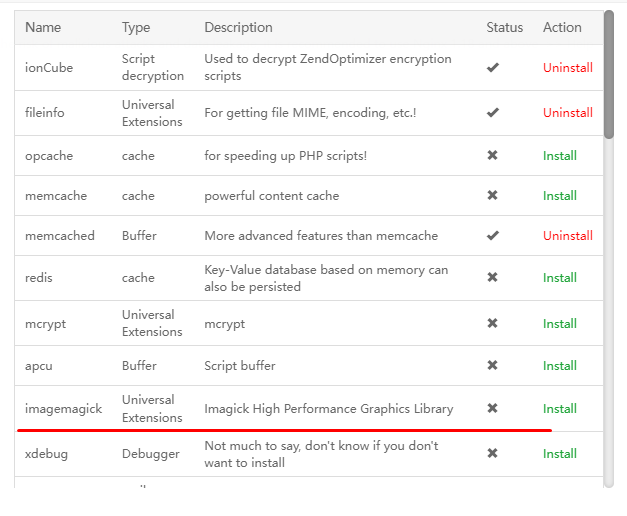
Task: Click the Name column header
Action: pyautogui.click(x=43, y=28)
